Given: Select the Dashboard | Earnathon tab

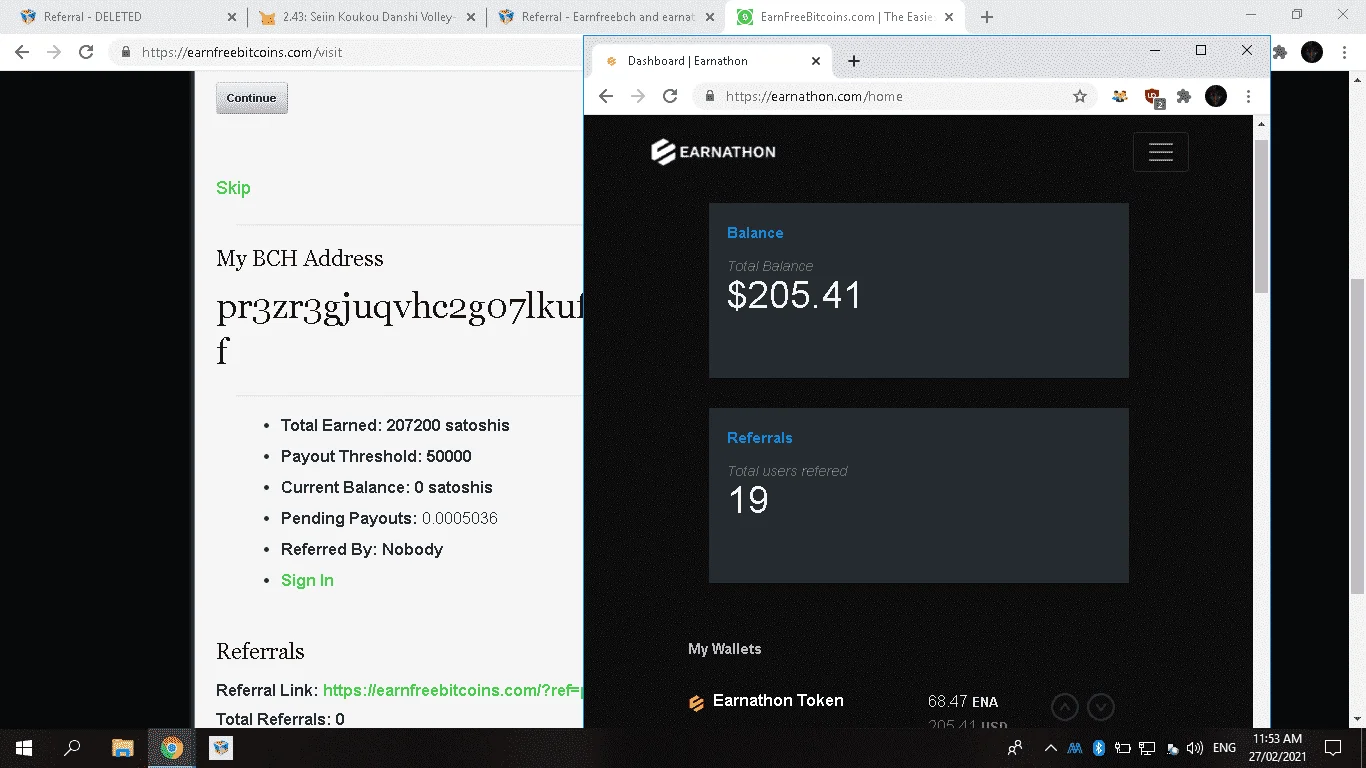Looking at the screenshot, I should point(712,61).
